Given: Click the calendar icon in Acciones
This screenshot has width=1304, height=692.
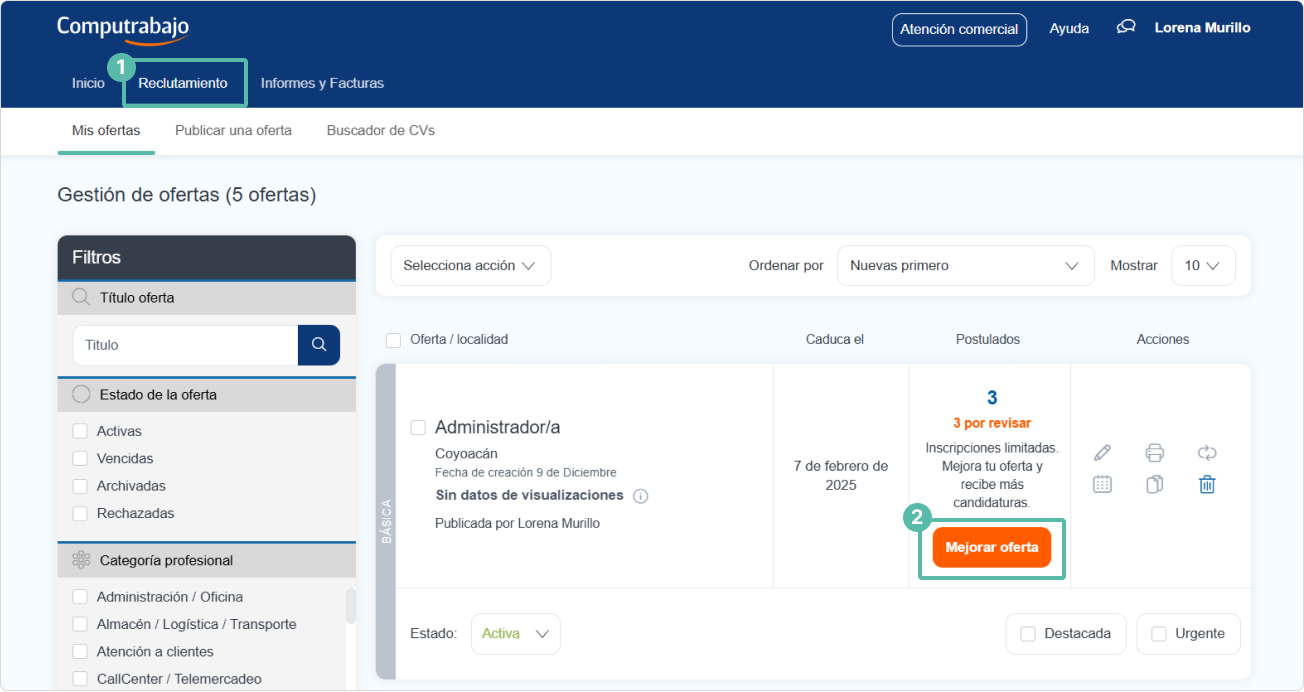Looking at the screenshot, I should [1102, 485].
